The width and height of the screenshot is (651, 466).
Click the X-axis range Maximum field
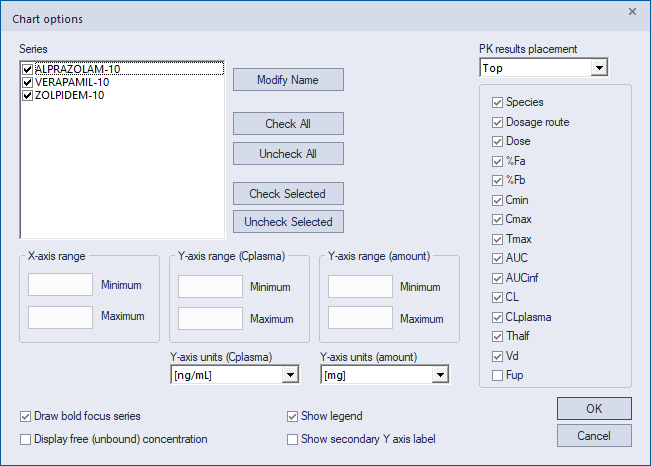[x=60, y=317]
